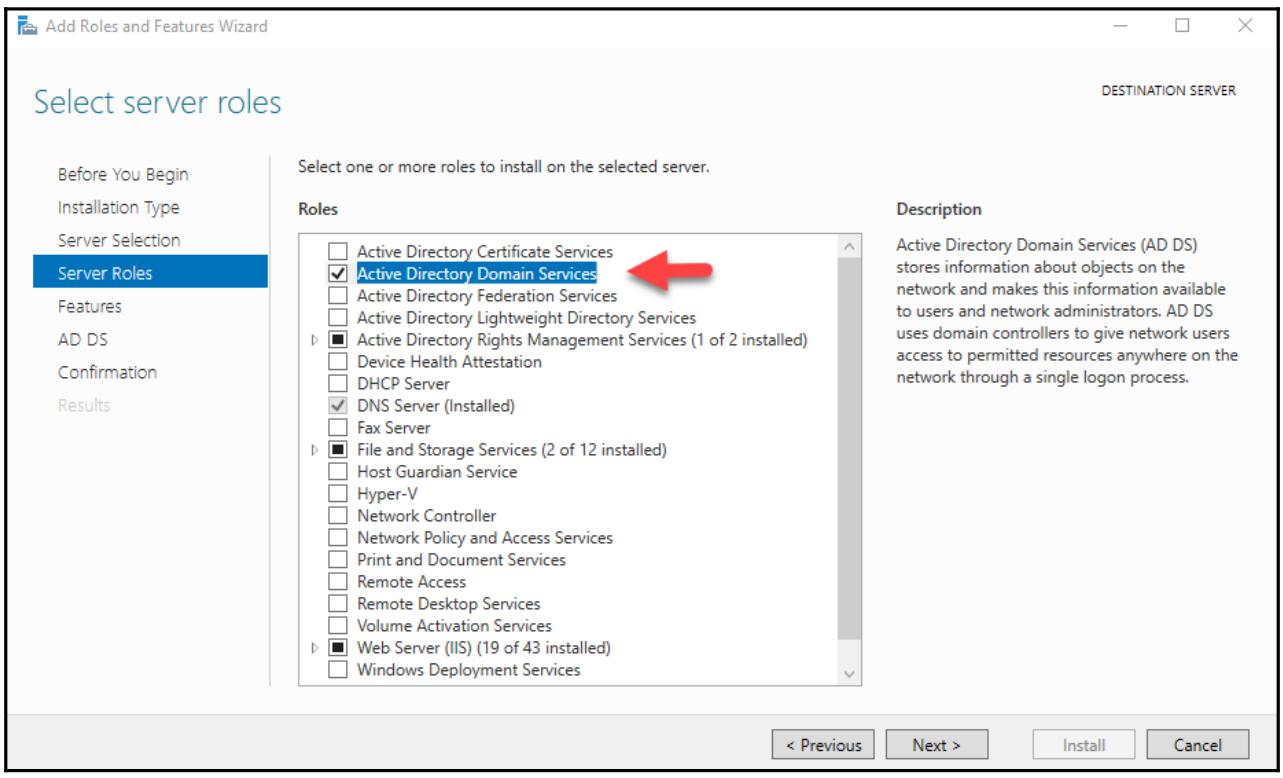This screenshot has width=1283, height=778.
Task: Check Windows Deployment Services checkbox
Action: pyautogui.click(x=339, y=670)
